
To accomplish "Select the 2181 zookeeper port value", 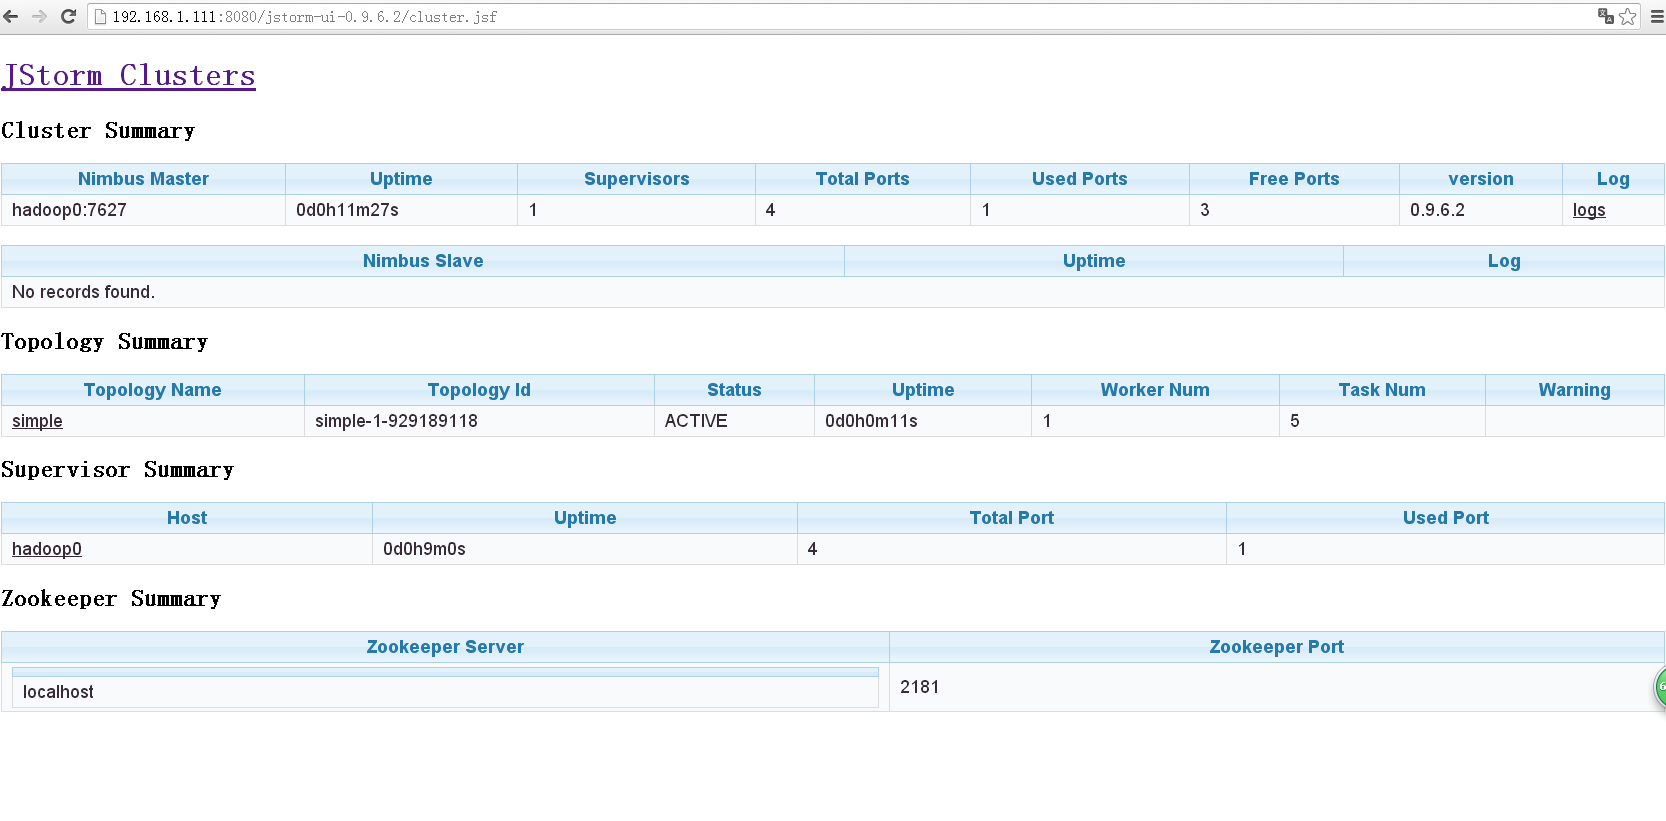I will point(919,687).
